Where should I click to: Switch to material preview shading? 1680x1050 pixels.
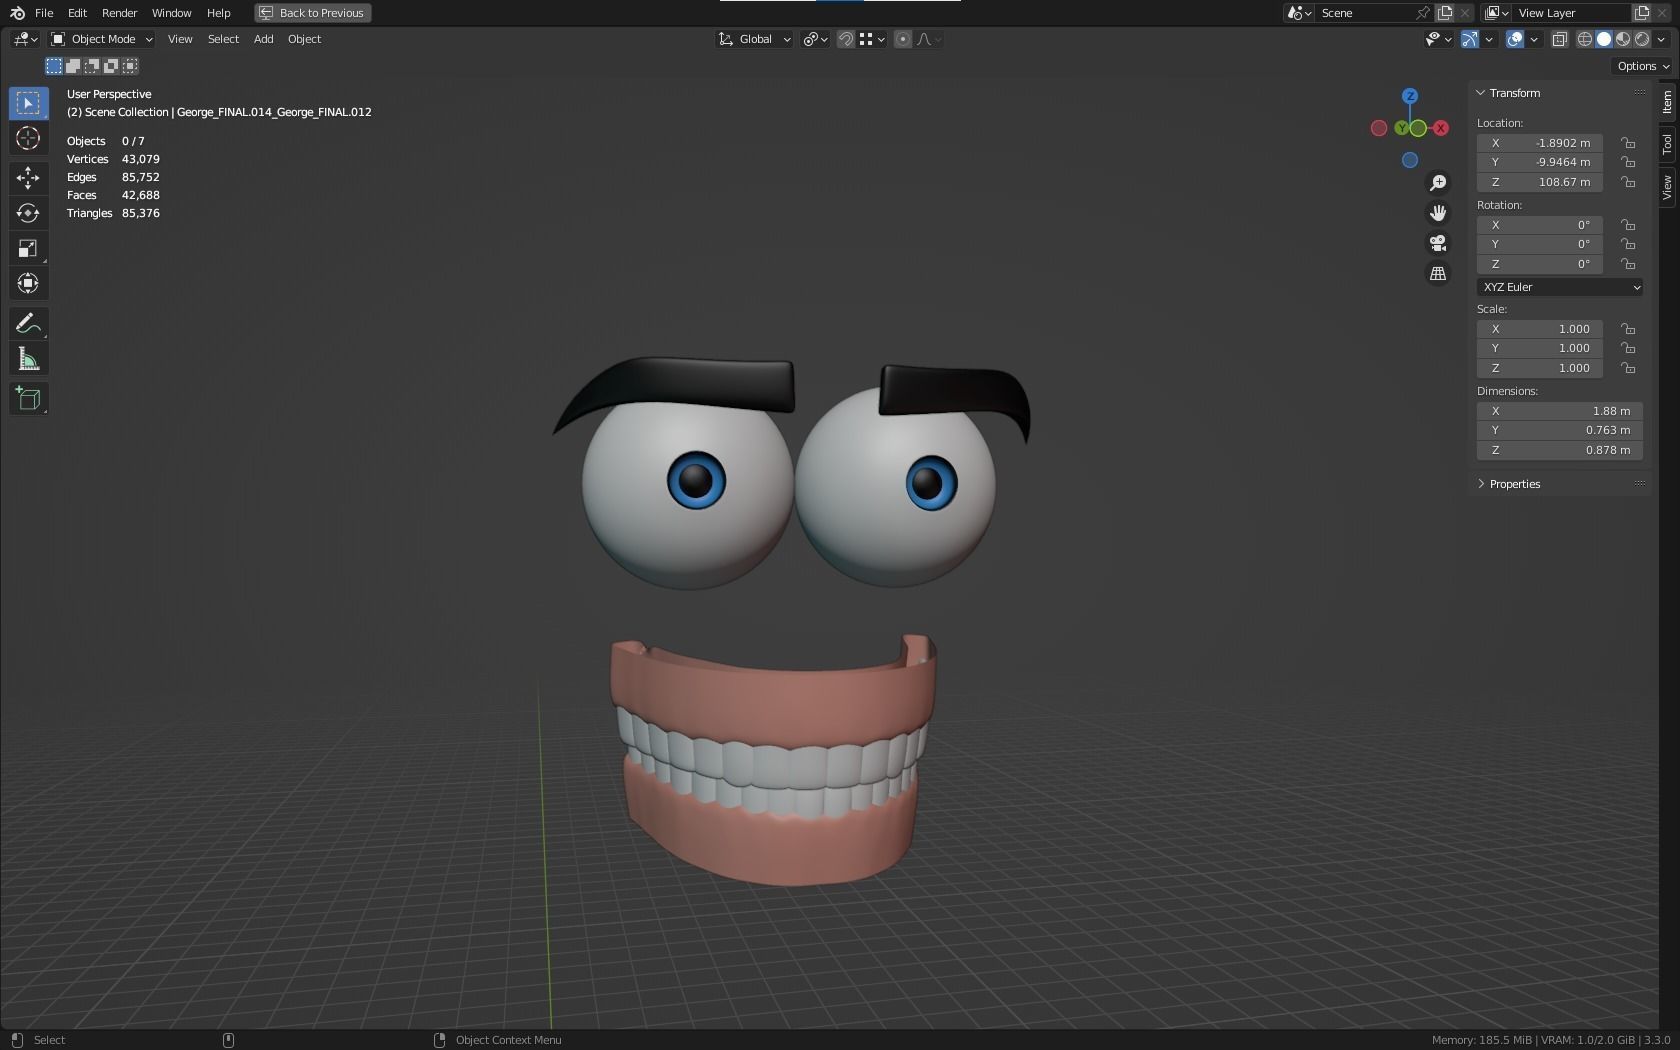click(1623, 39)
